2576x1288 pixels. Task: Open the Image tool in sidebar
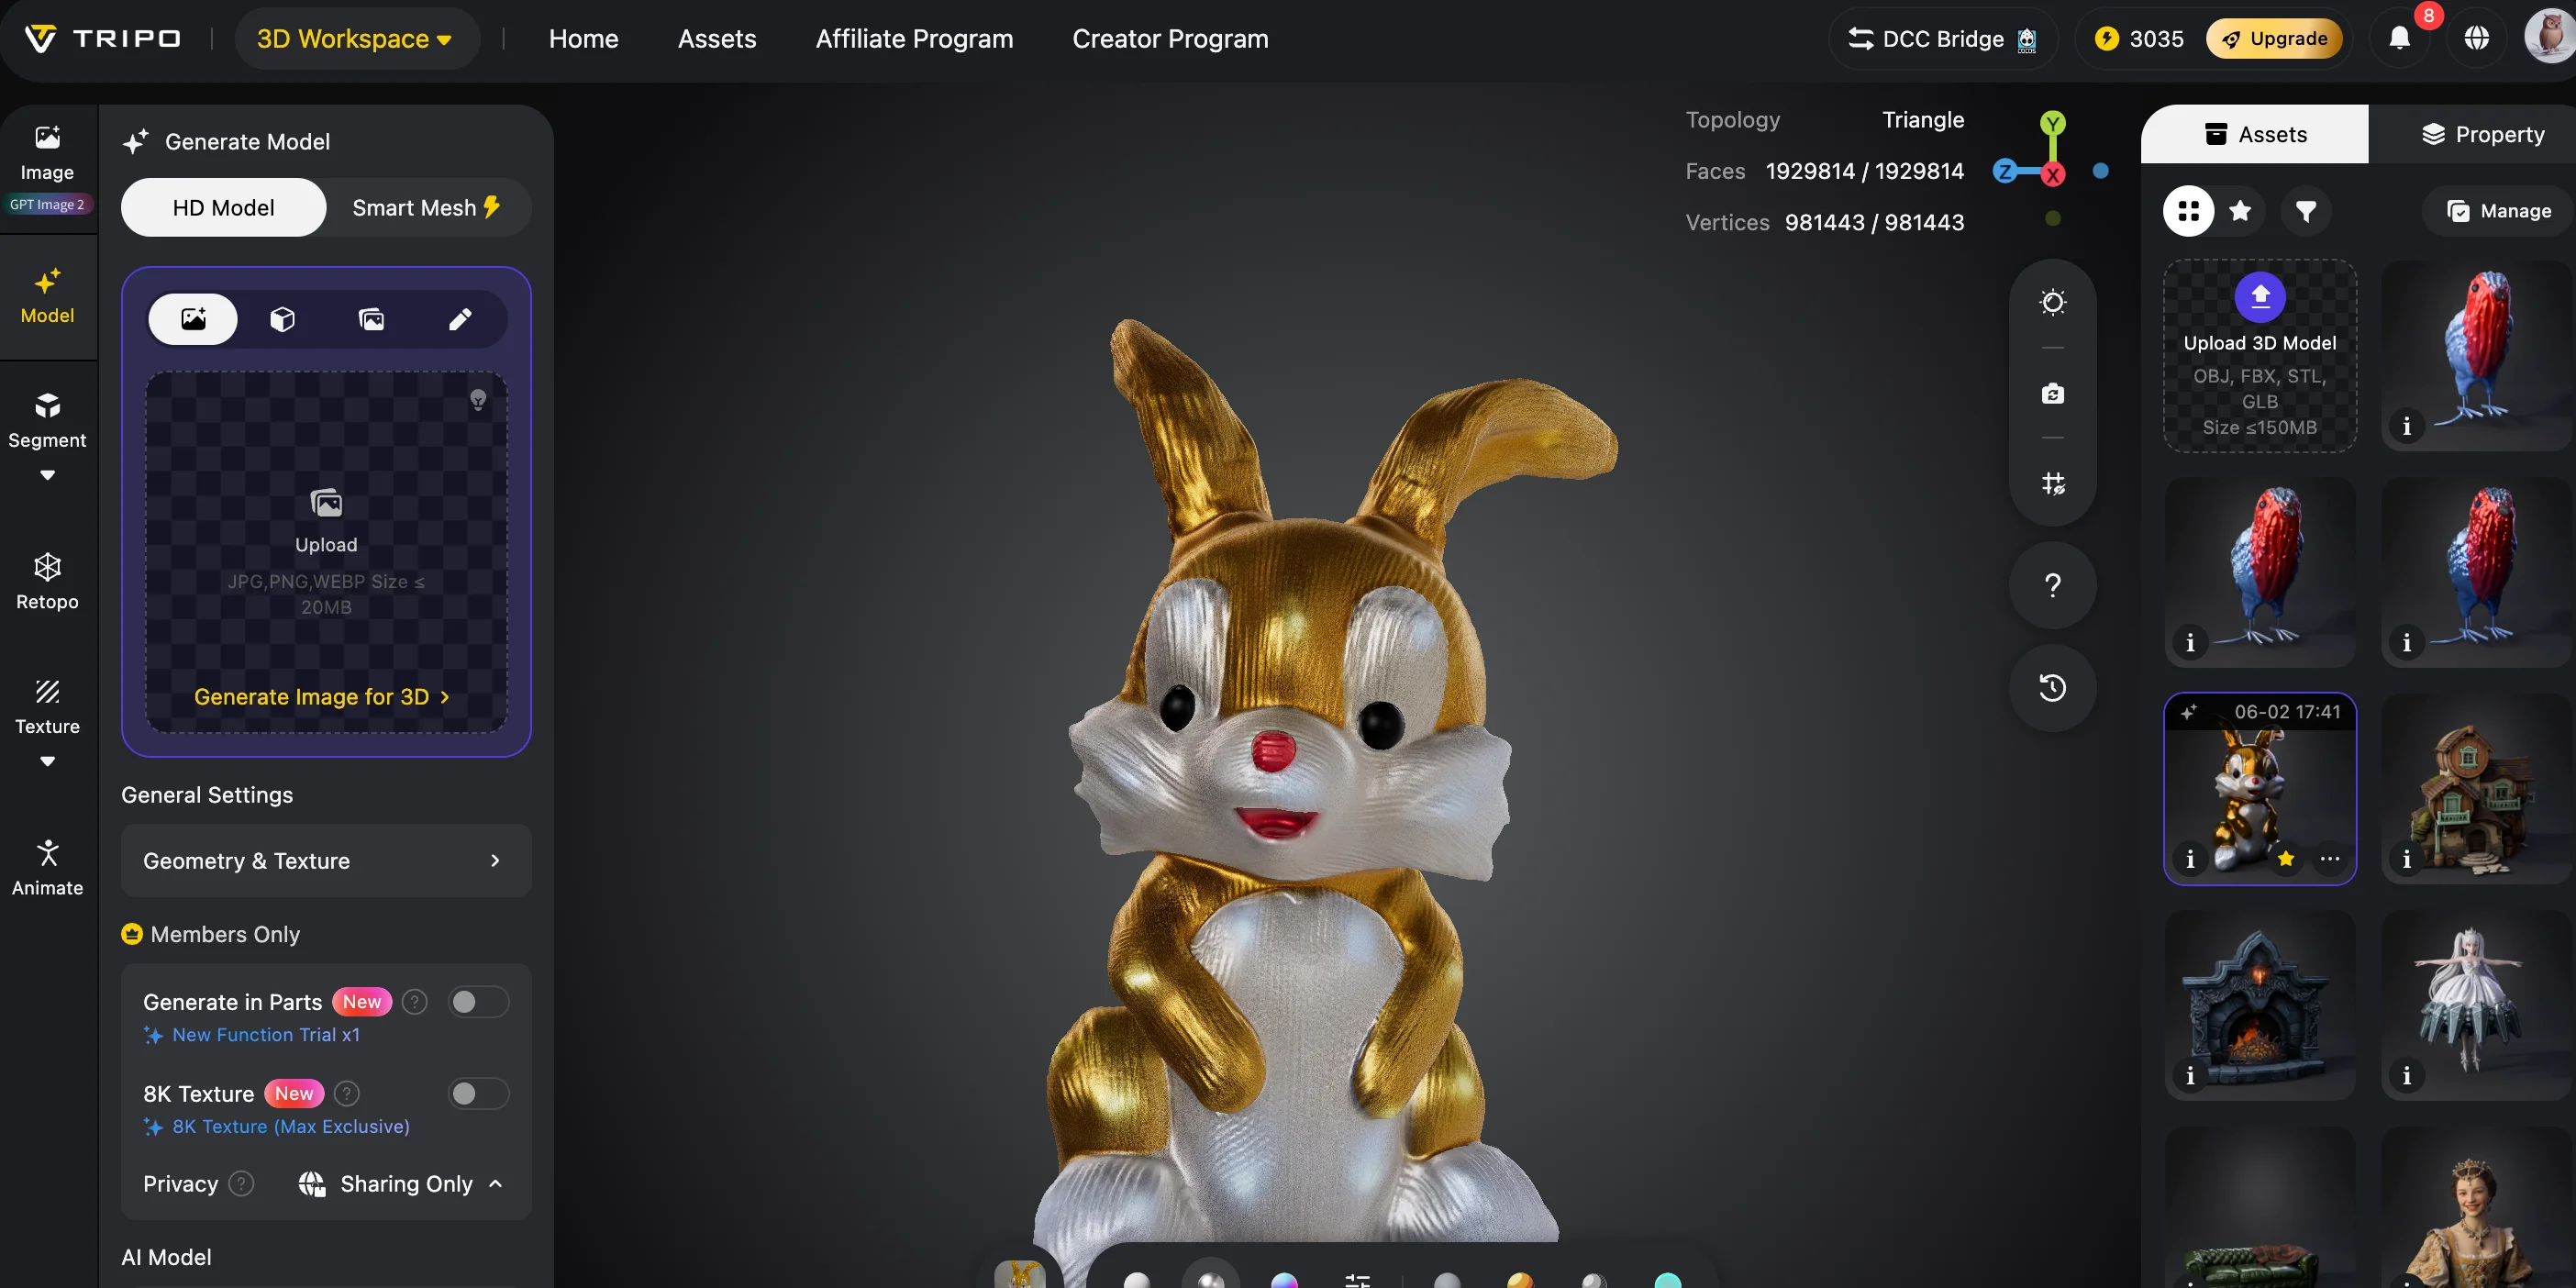pyautogui.click(x=47, y=168)
